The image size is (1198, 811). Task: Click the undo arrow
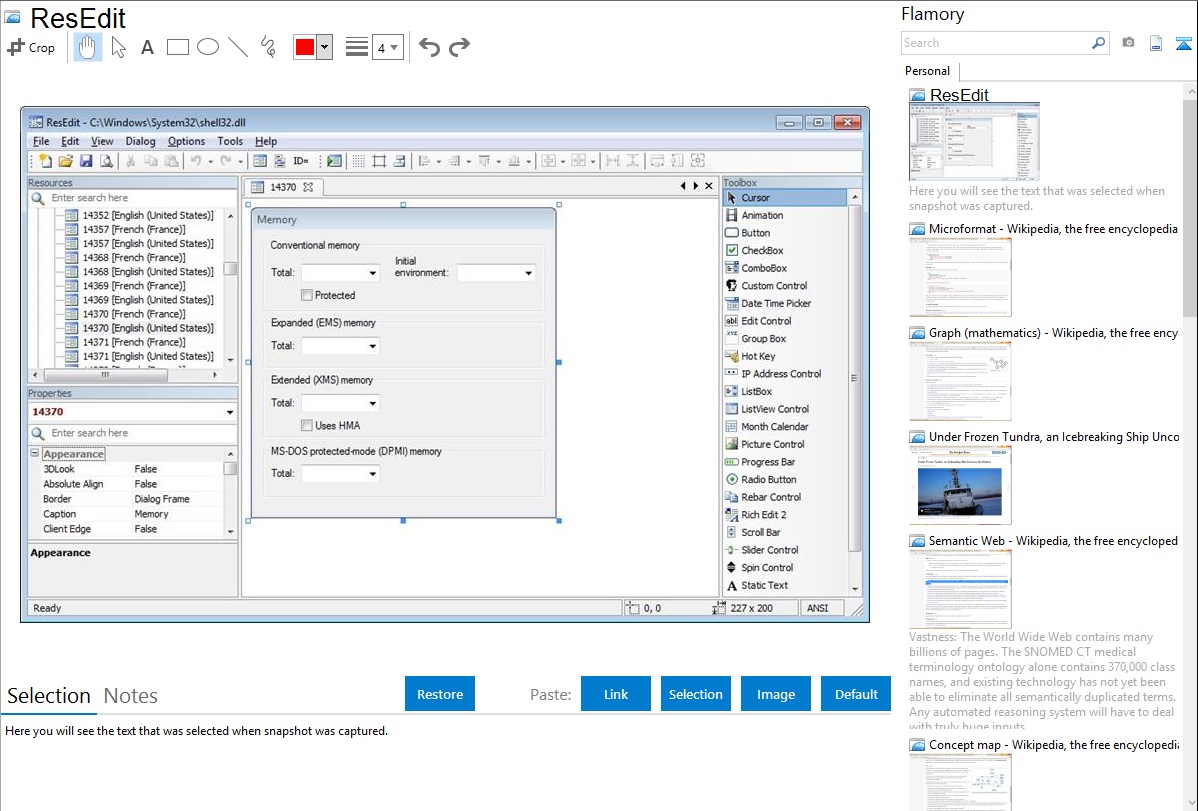point(429,47)
